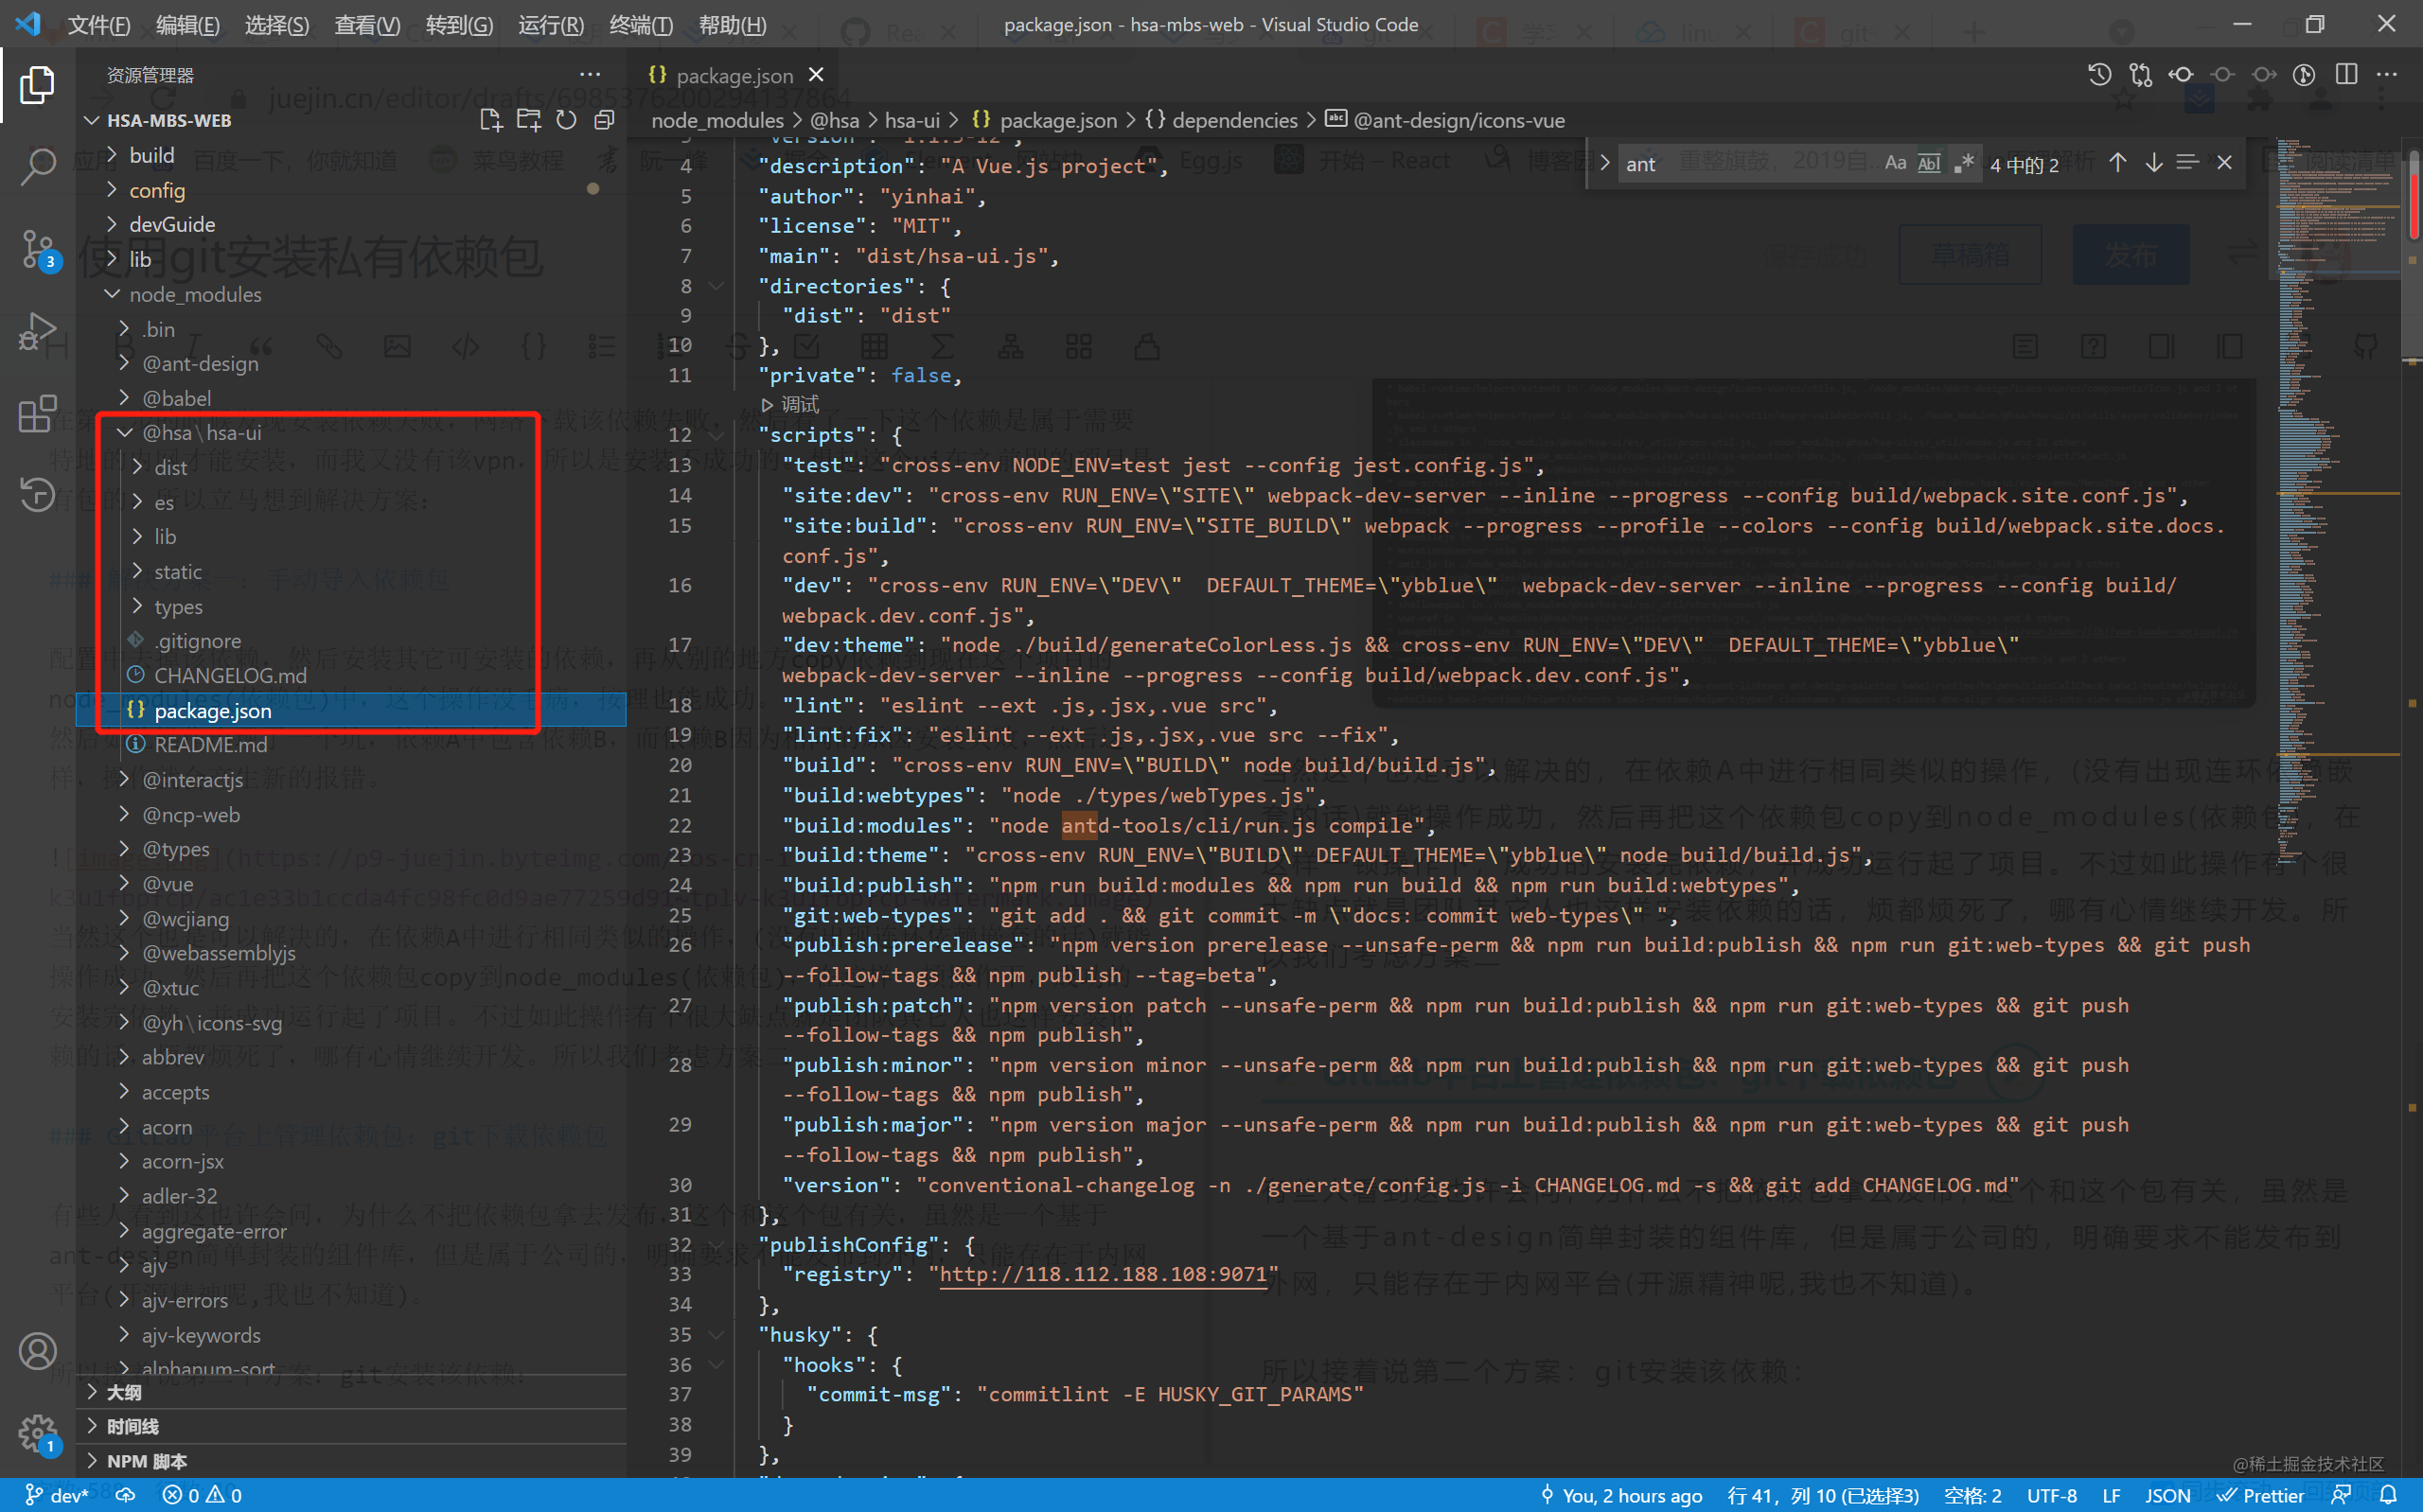The height and width of the screenshot is (1512, 2423).
Task: Open README.md in the explorer tree
Action: (210, 745)
